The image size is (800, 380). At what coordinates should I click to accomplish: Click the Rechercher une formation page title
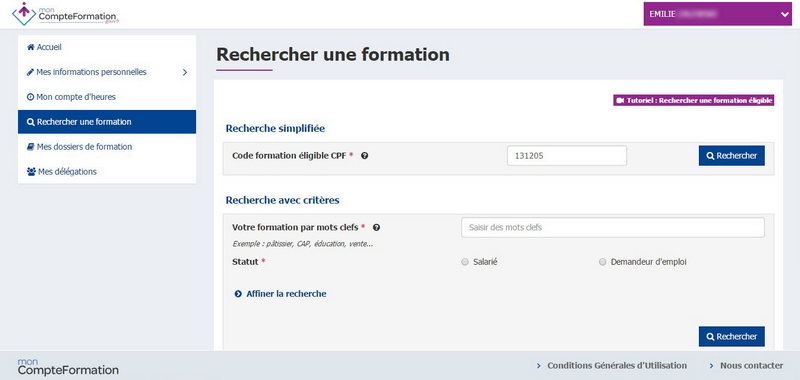pos(333,55)
